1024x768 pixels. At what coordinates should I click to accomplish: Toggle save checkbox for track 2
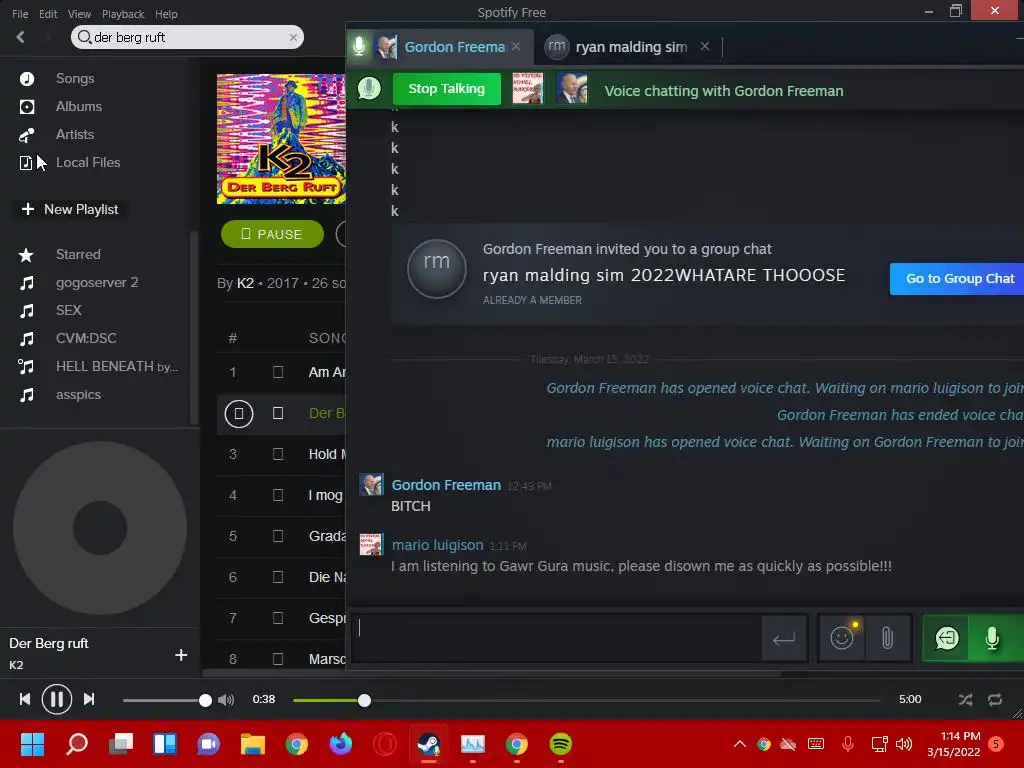[278, 413]
